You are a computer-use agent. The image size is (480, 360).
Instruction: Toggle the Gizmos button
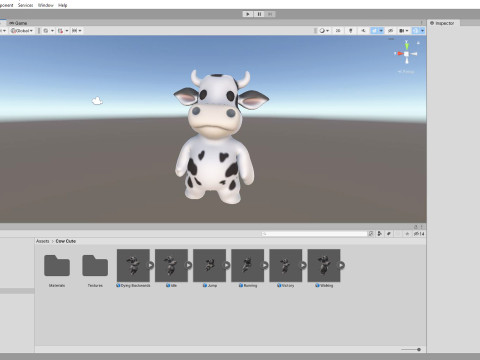point(415,31)
